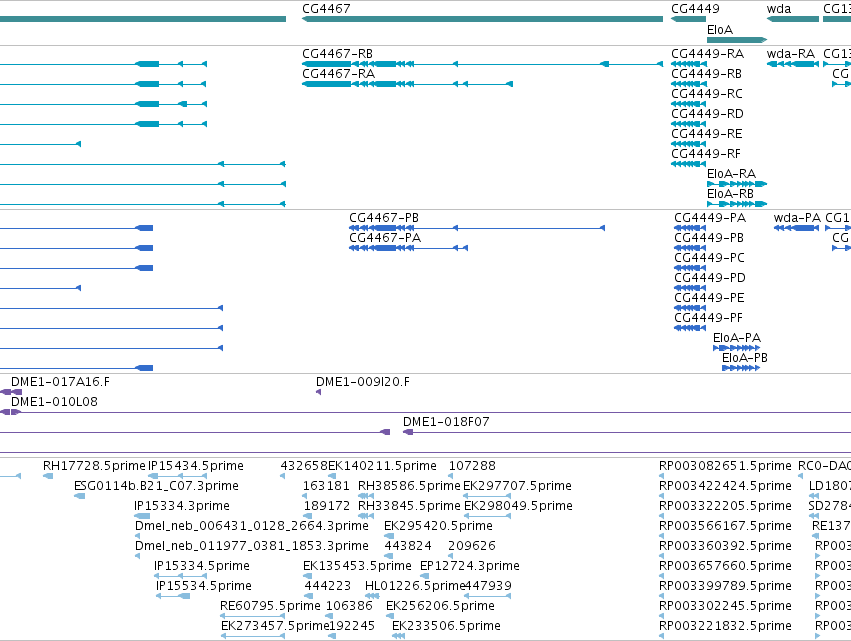
Task: Select EST EK297707.5prime
Action: click(x=487, y=496)
